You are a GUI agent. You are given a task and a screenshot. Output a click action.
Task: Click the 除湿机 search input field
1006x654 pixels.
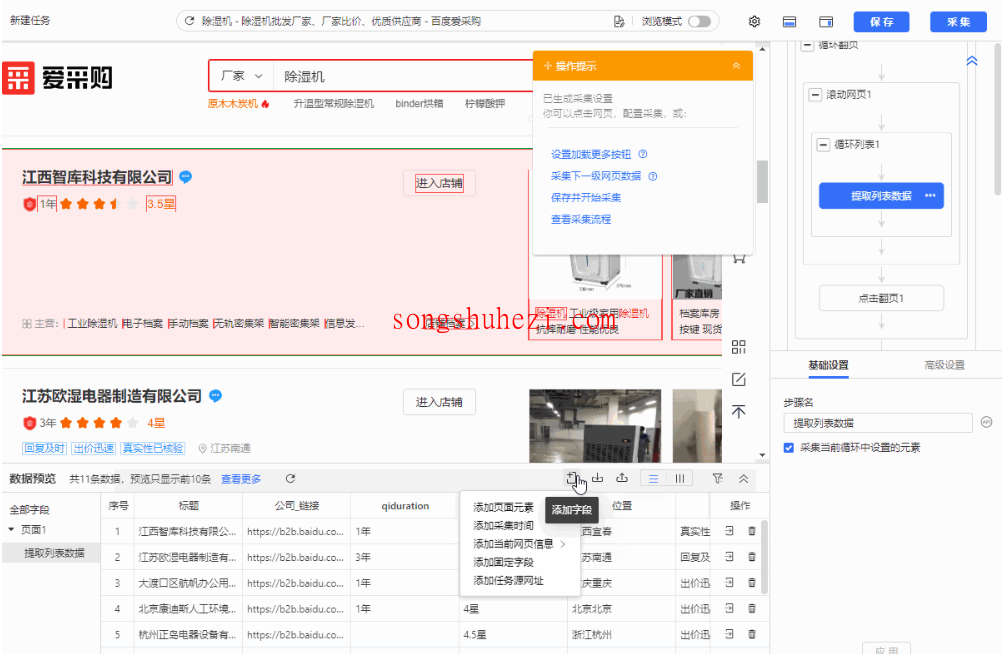(402, 76)
